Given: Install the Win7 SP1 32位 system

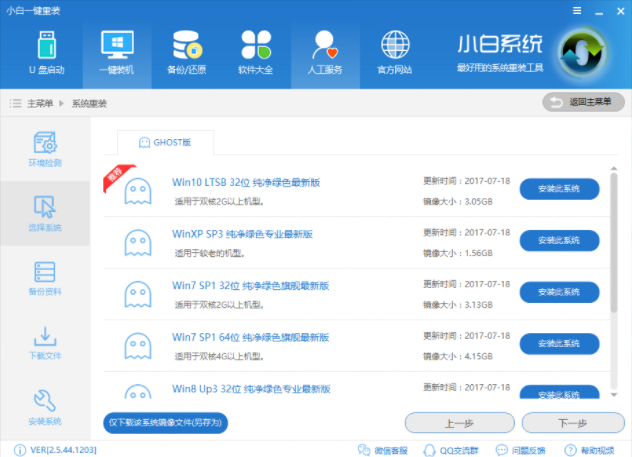Looking at the screenshot, I should 559,292.
